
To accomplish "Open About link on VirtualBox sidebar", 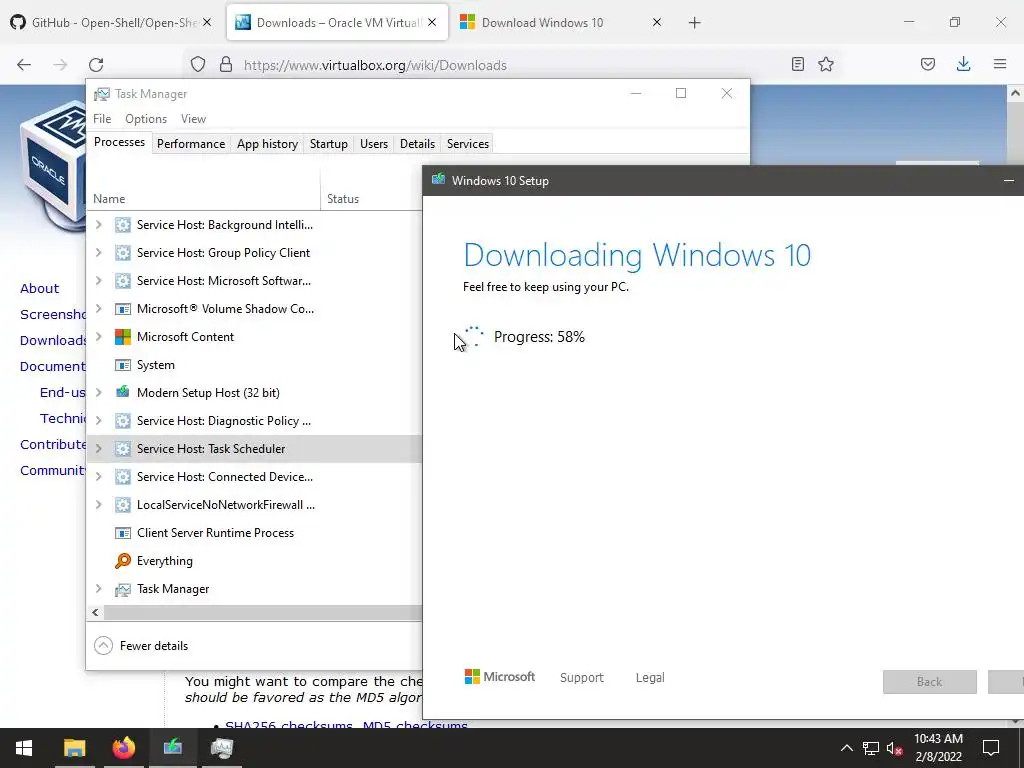I will pos(39,288).
